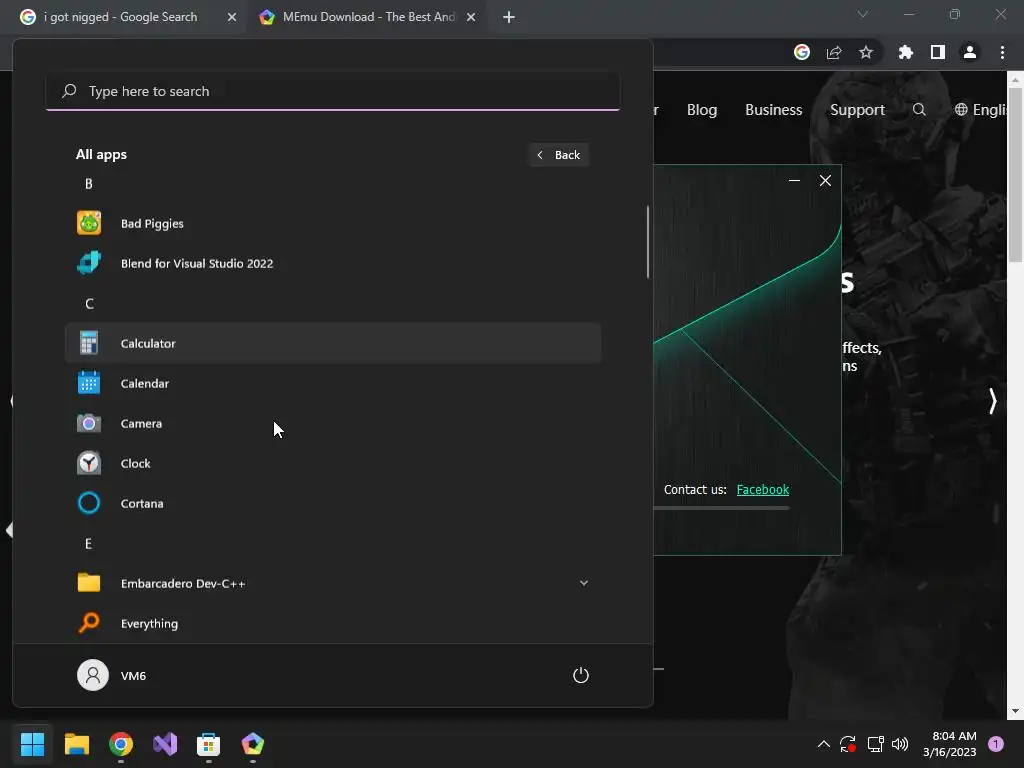The width and height of the screenshot is (1024, 768).
Task: Open Chrome tab search dropdown arrow
Action: [863, 14]
